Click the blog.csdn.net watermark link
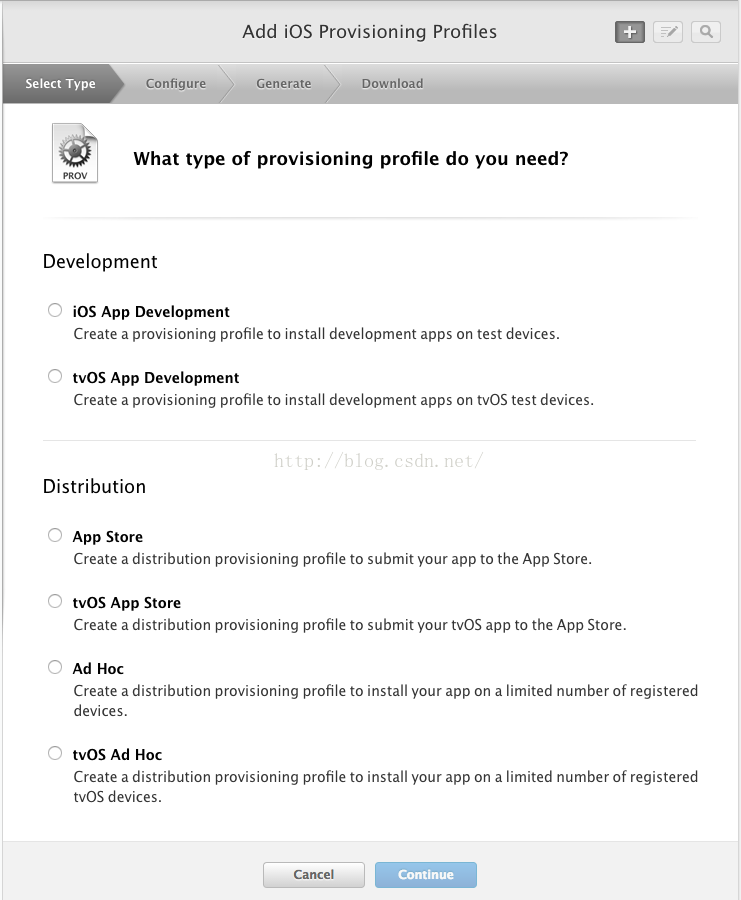 coord(379,461)
